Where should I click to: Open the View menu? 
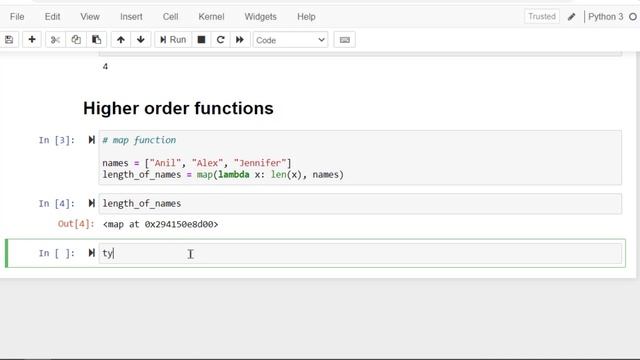(90, 17)
